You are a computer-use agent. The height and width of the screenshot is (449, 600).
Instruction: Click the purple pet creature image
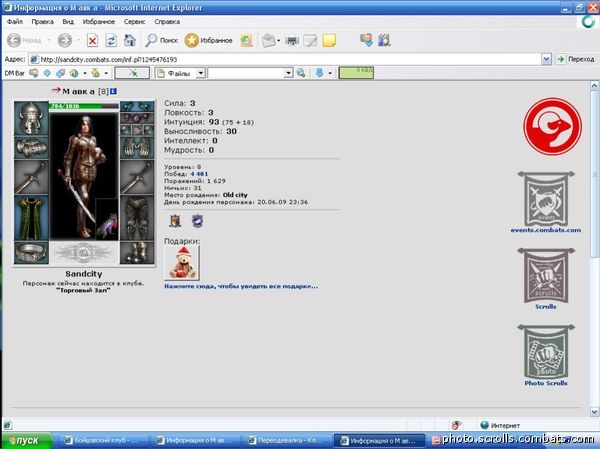pos(107,220)
